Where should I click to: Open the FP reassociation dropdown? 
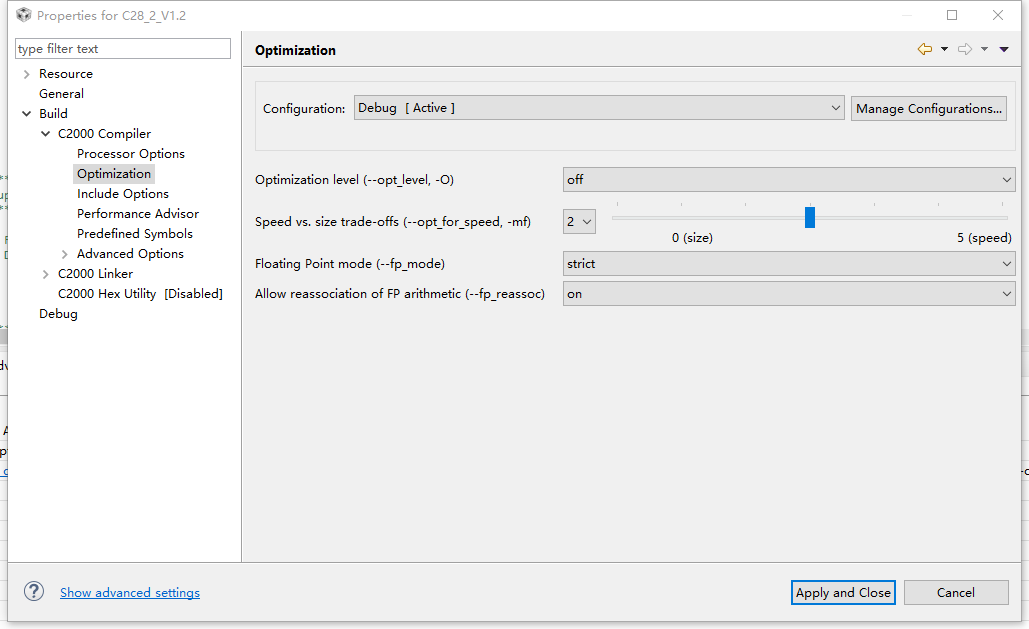[788, 294]
